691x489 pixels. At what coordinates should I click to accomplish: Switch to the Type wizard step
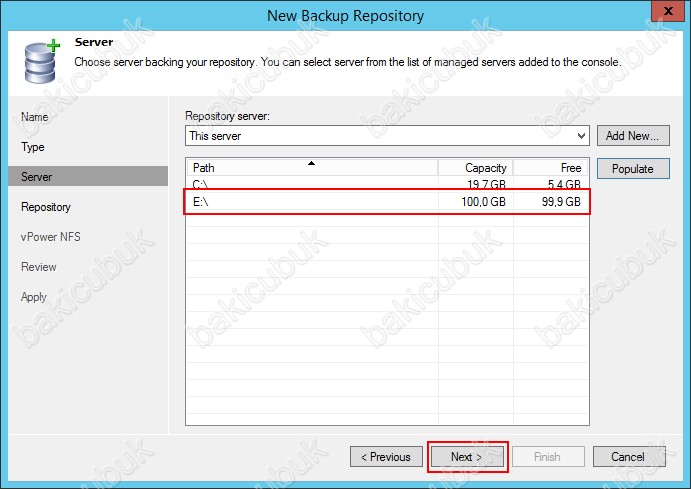tap(33, 147)
